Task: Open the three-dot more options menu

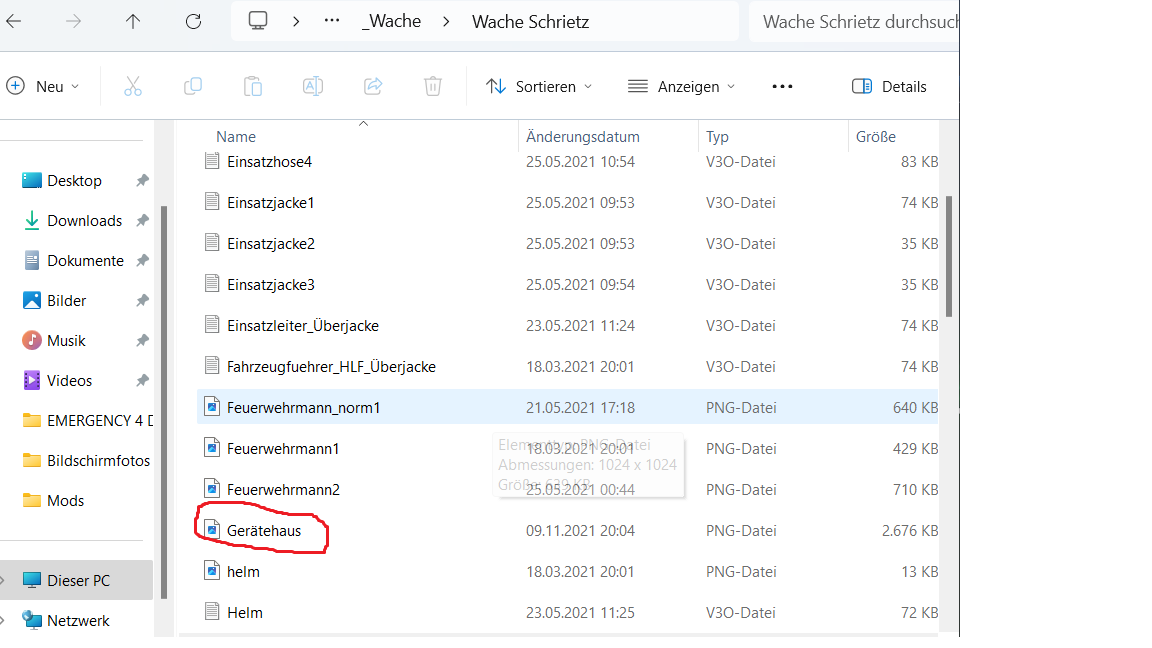Action: coord(782,87)
